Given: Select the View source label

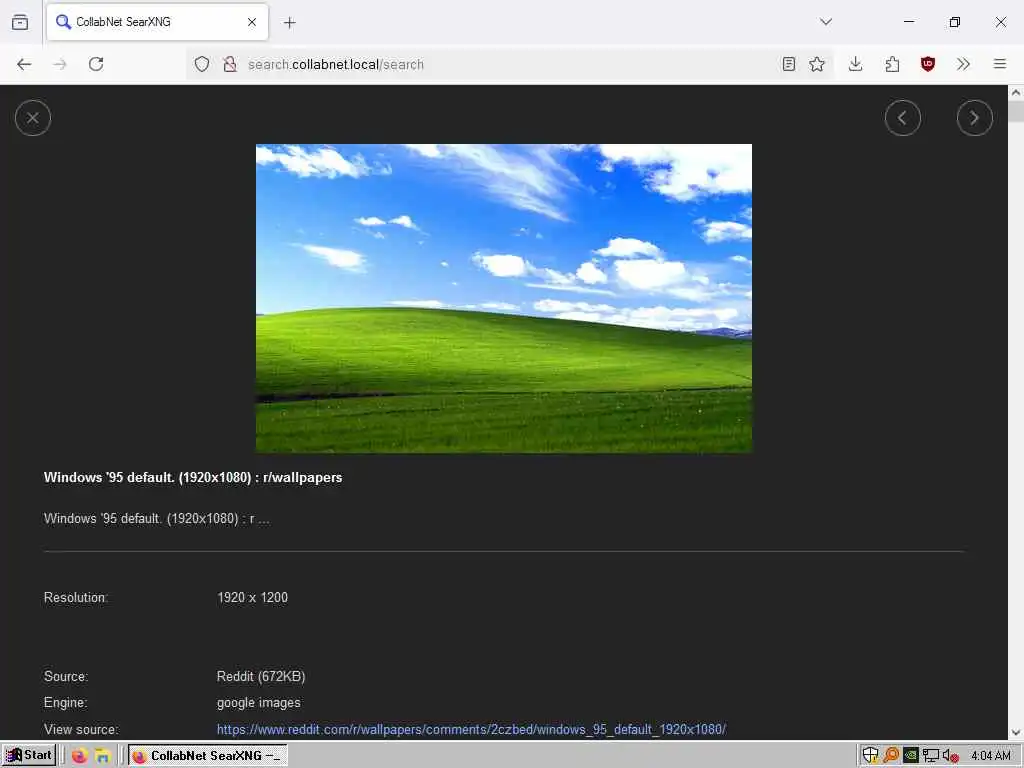Looking at the screenshot, I should pyautogui.click(x=82, y=729).
